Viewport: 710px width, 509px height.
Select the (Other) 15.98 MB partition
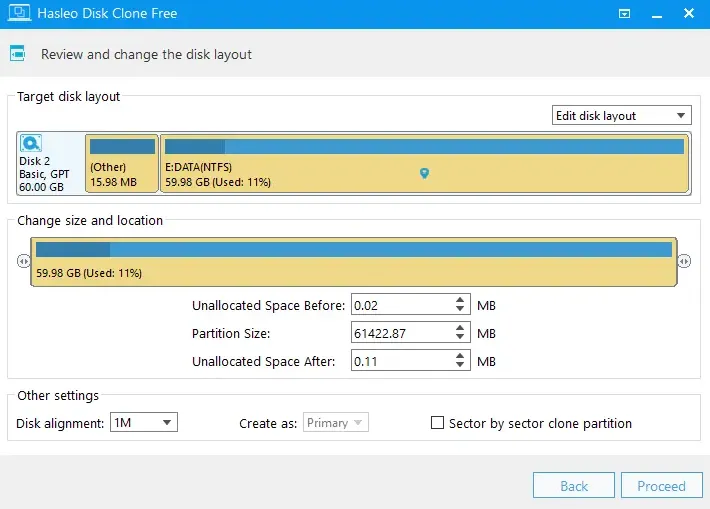pyautogui.click(x=122, y=163)
